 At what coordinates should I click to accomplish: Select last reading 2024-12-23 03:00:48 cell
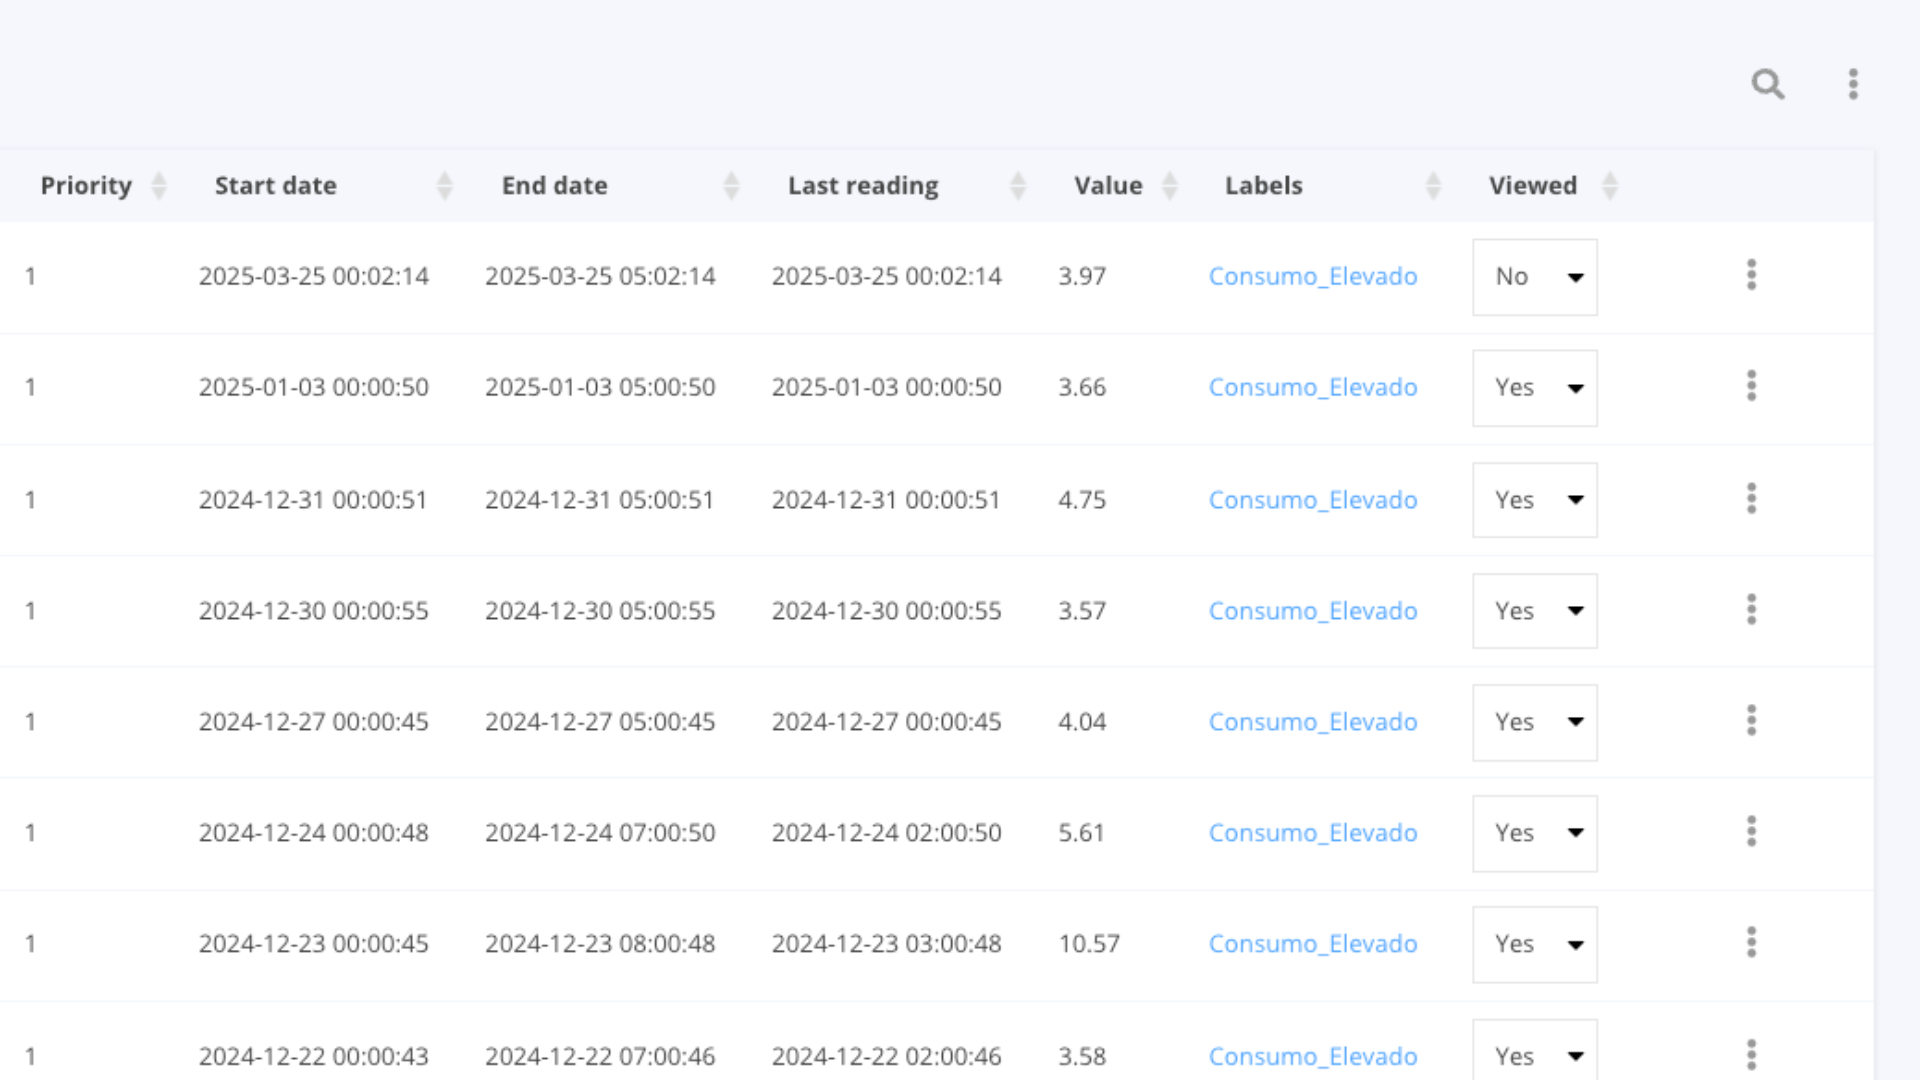[886, 944]
